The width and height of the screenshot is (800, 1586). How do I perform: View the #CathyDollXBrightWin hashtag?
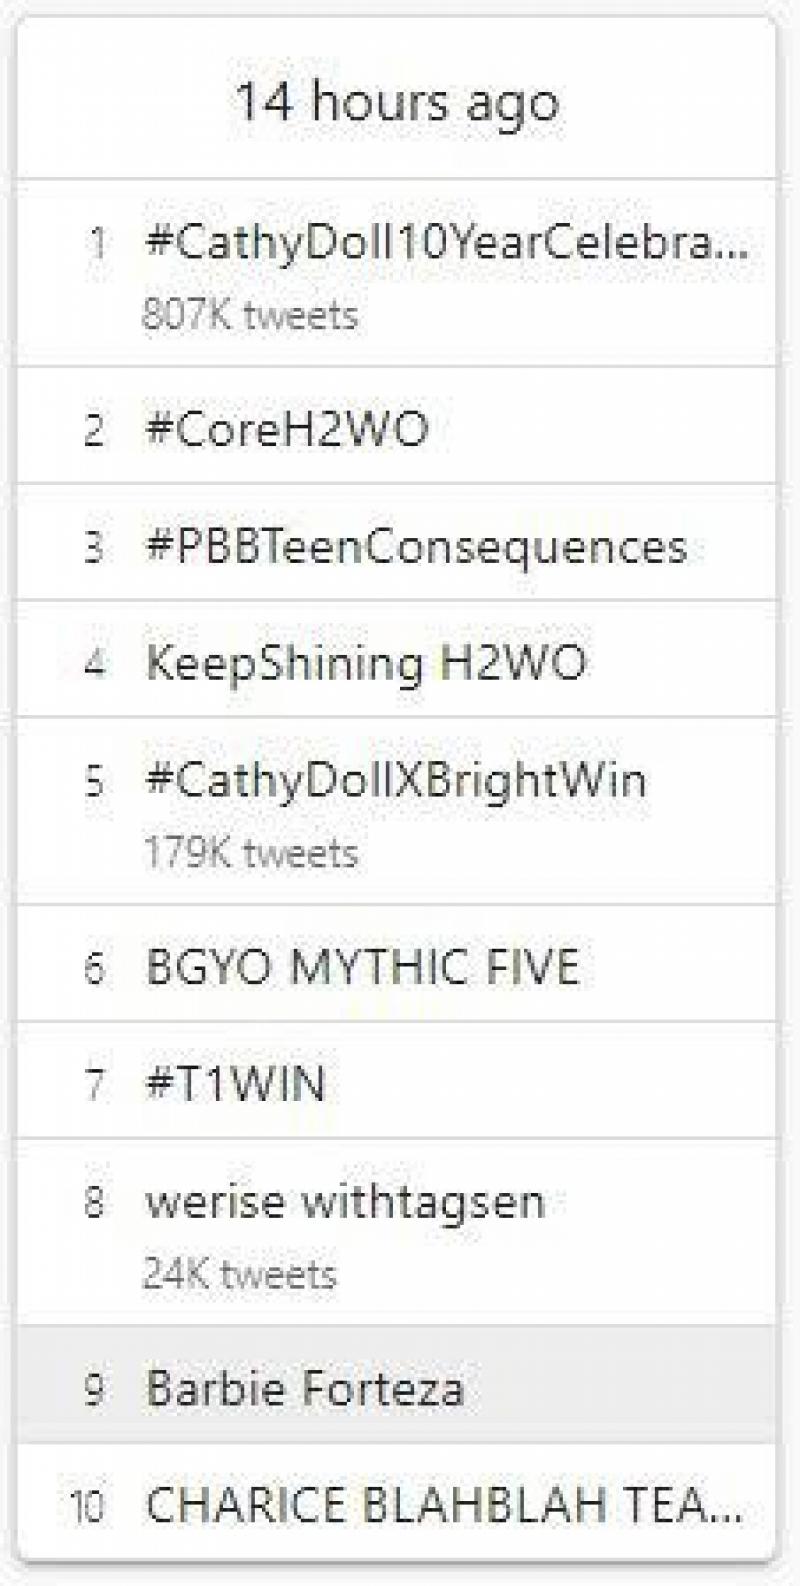pos(396,781)
